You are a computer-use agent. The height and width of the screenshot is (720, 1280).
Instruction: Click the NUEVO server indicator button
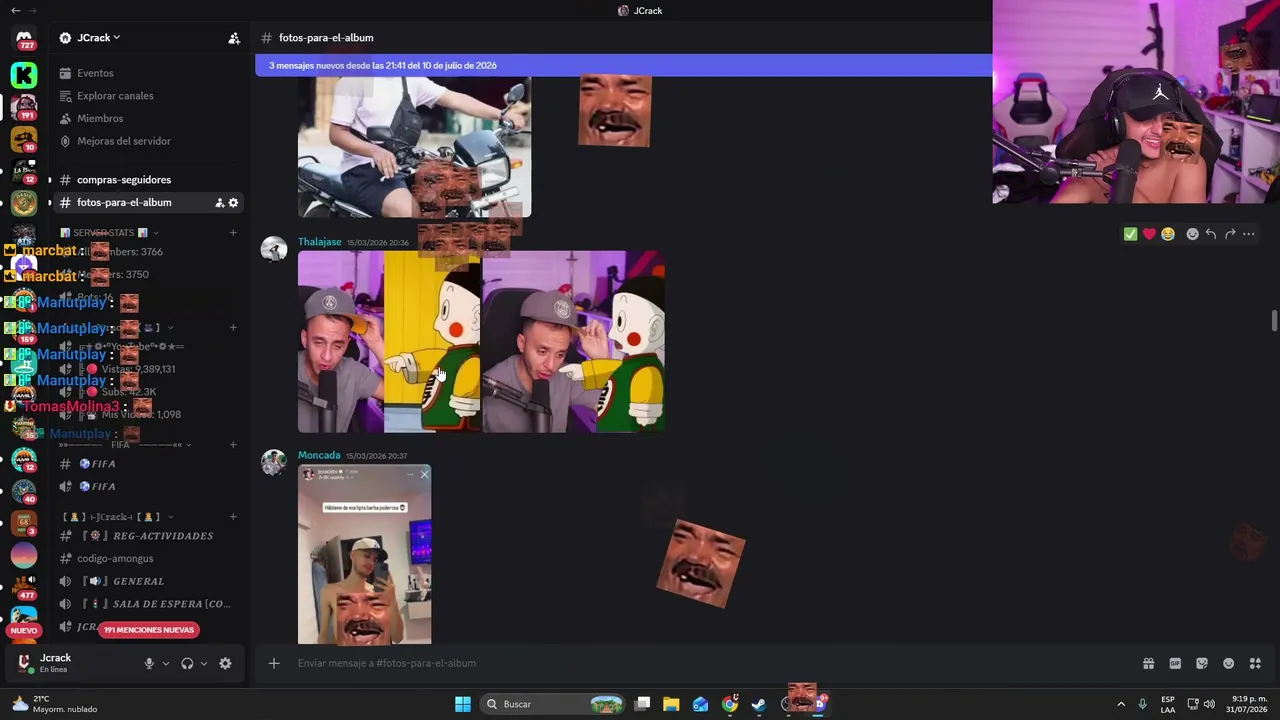click(24, 630)
